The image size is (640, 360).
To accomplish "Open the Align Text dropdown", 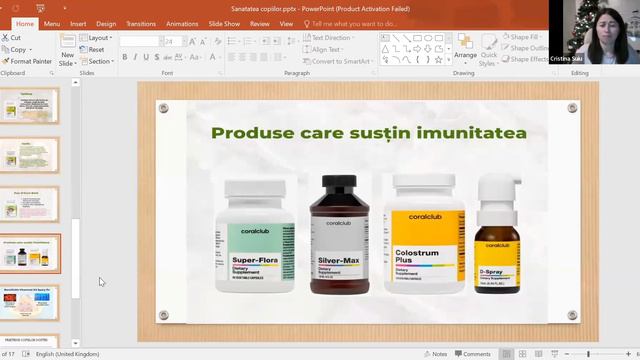I will [324, 49].
